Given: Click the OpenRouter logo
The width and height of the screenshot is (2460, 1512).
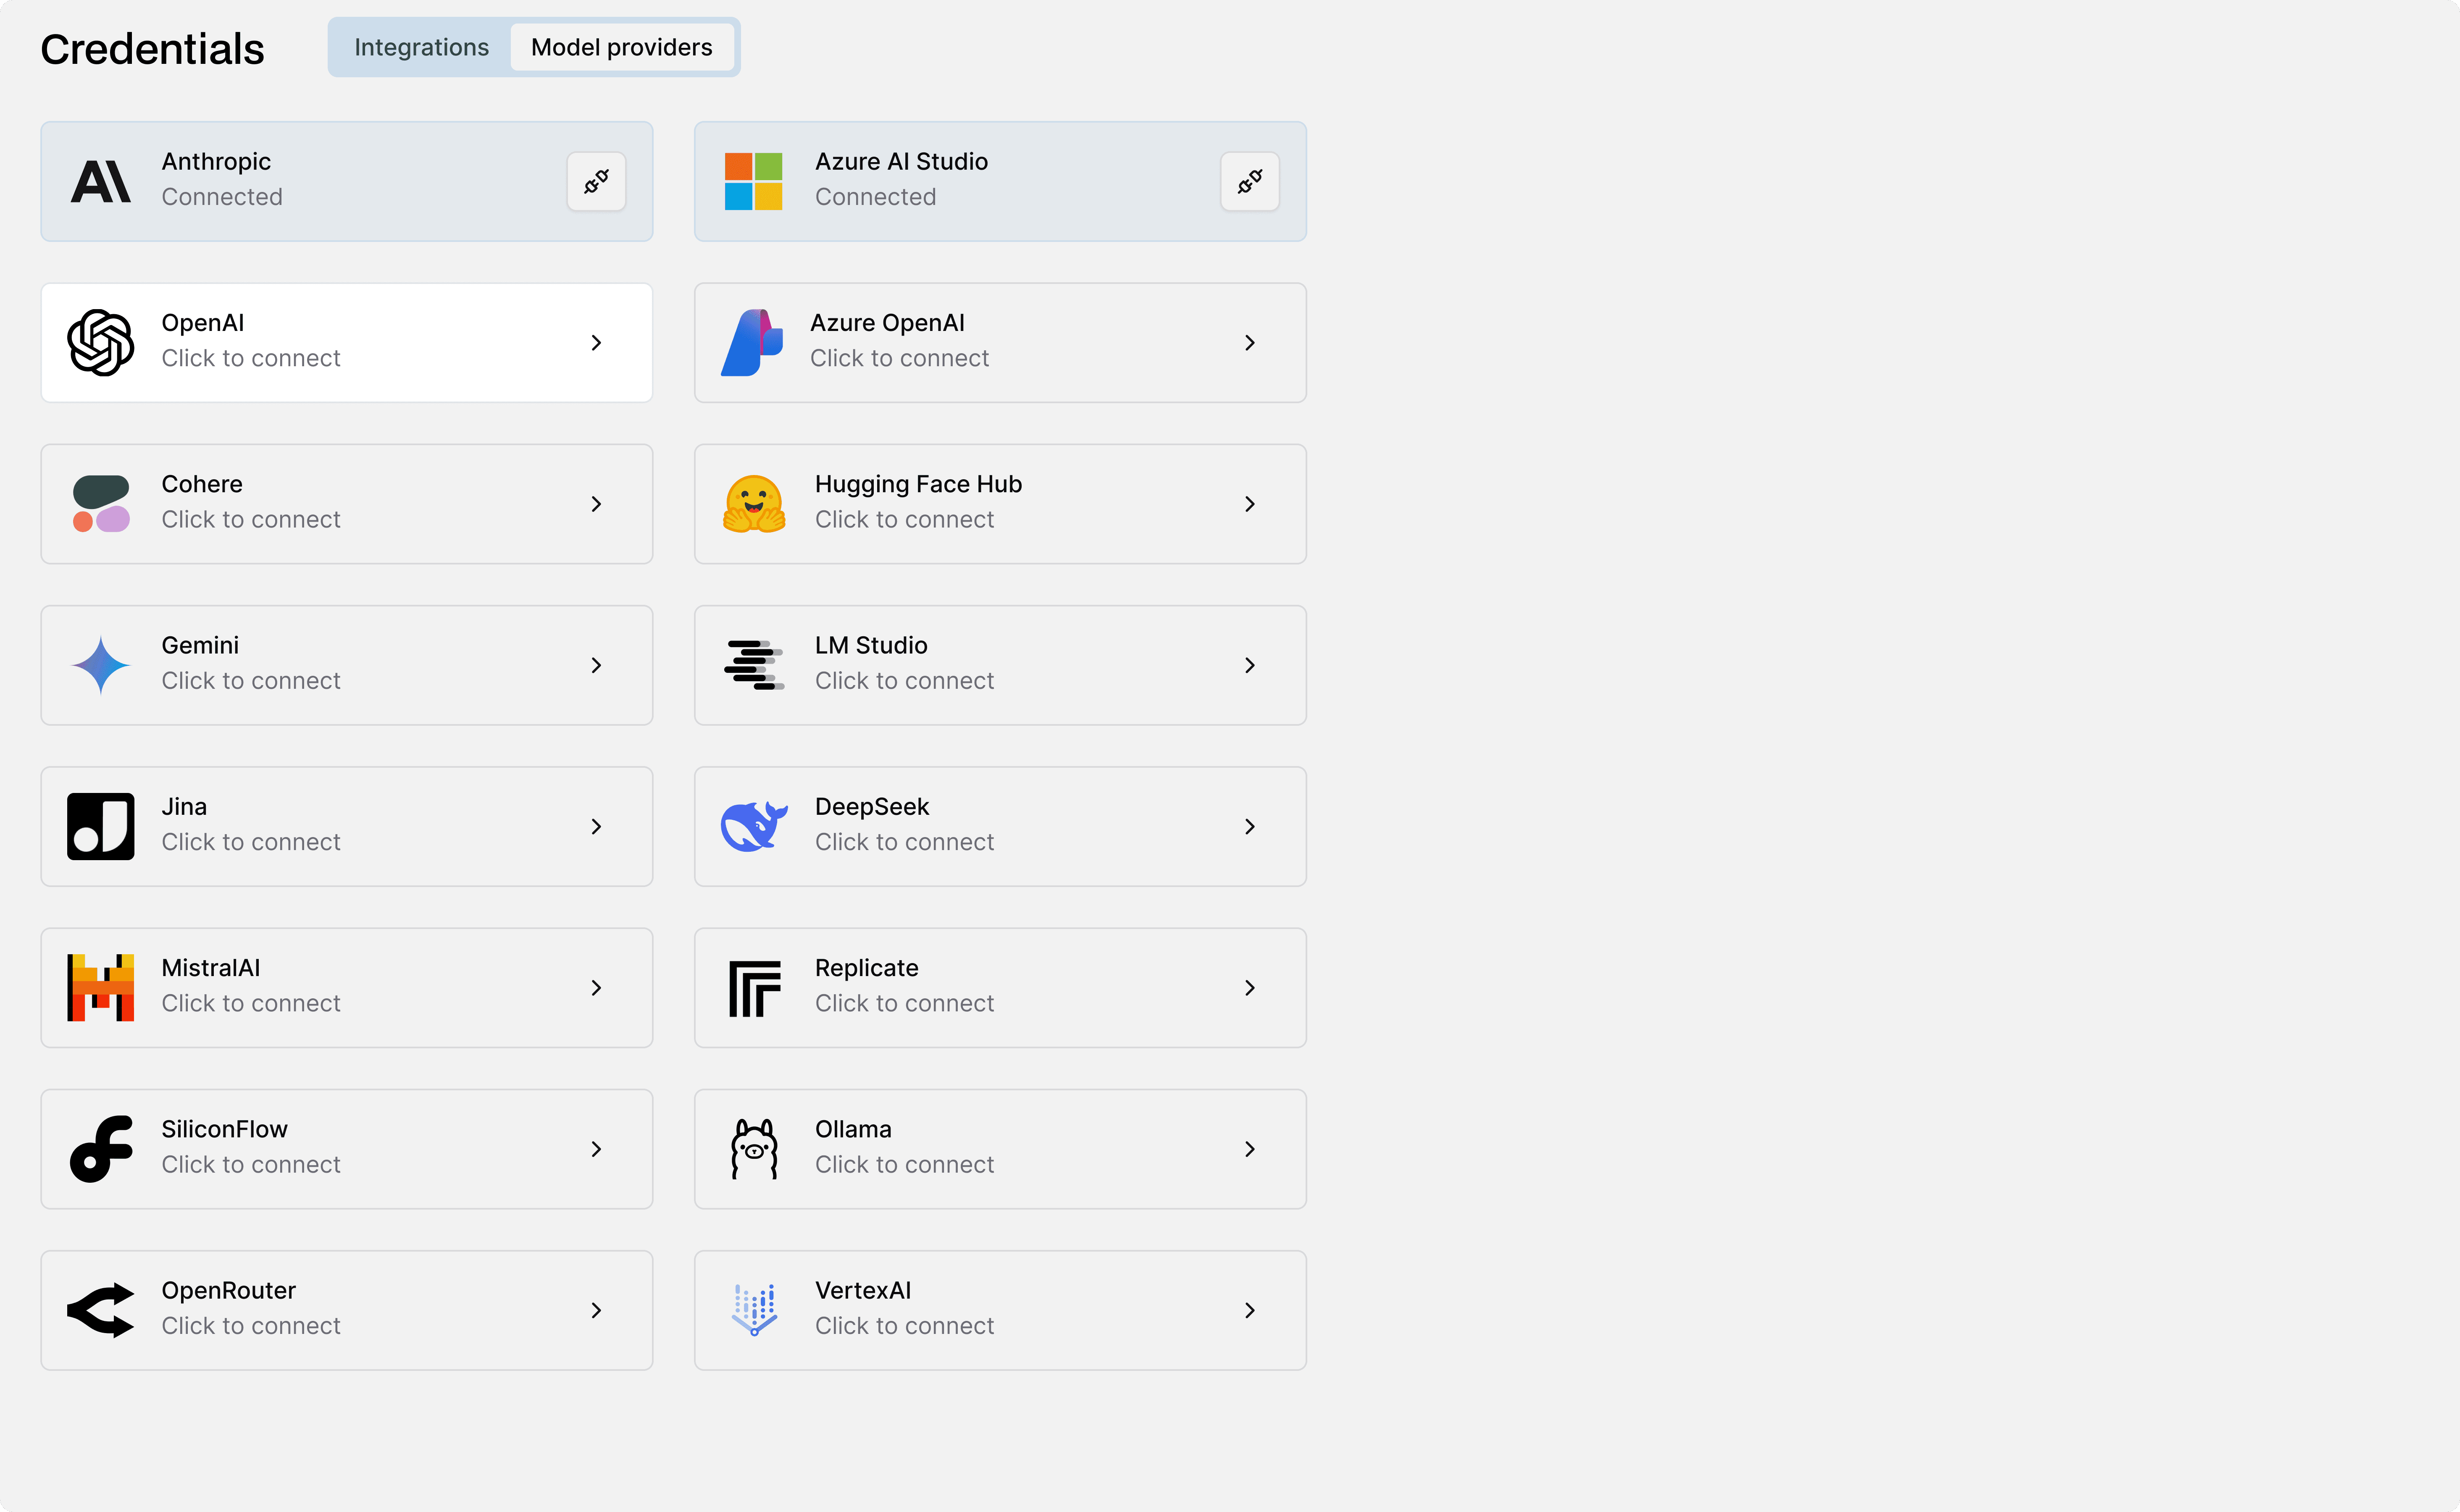Looking at the screenshot, I should tap(101, 1311).
